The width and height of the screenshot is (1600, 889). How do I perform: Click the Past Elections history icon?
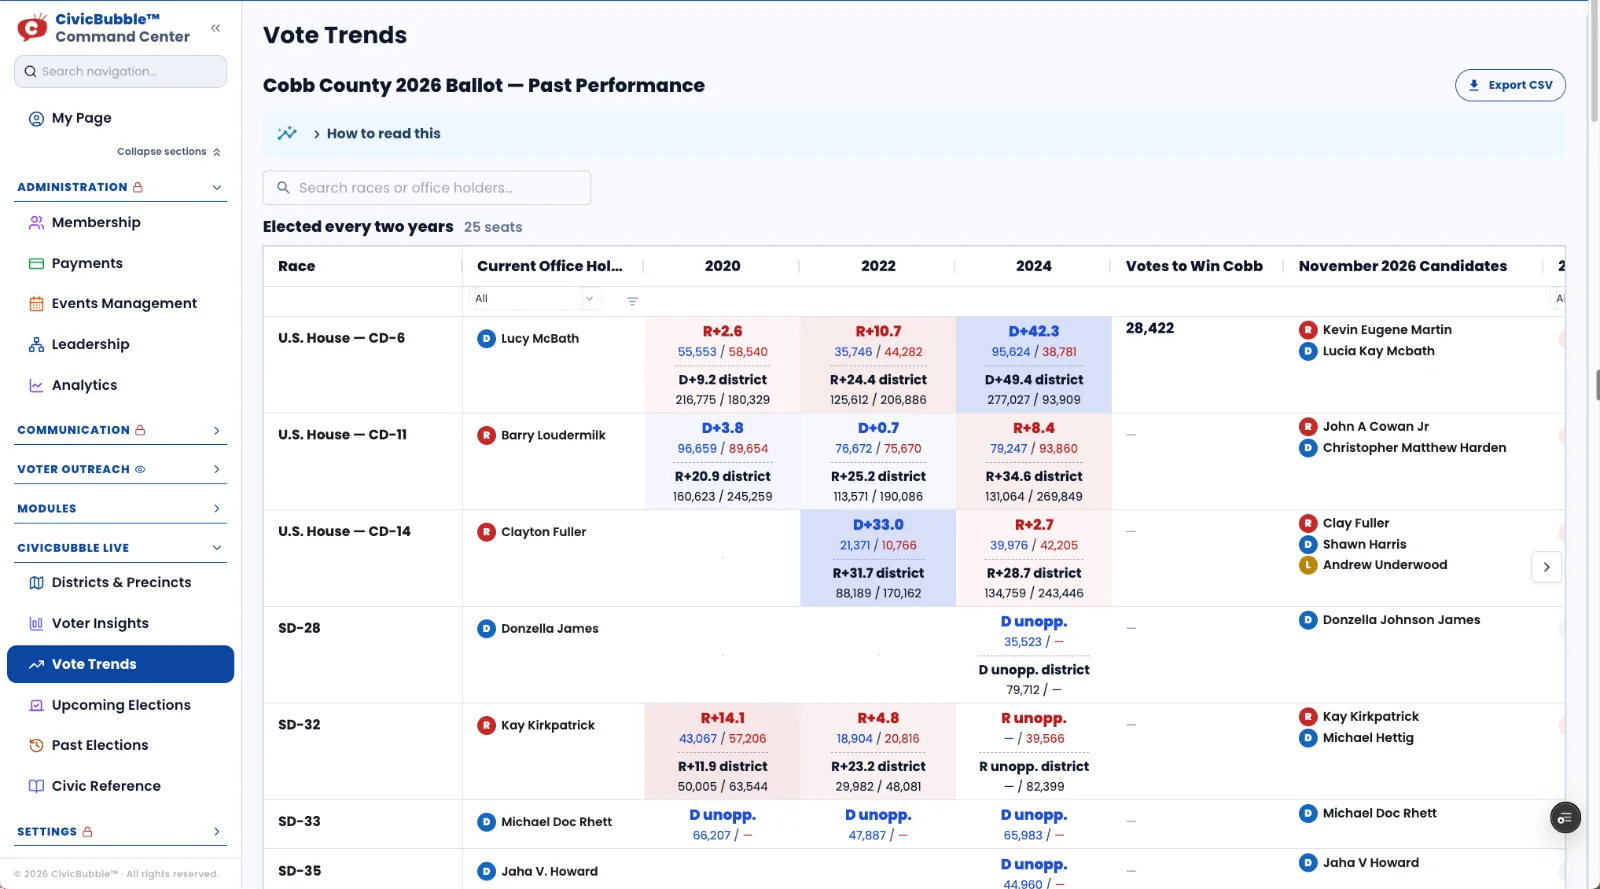(x=36, y=746)
